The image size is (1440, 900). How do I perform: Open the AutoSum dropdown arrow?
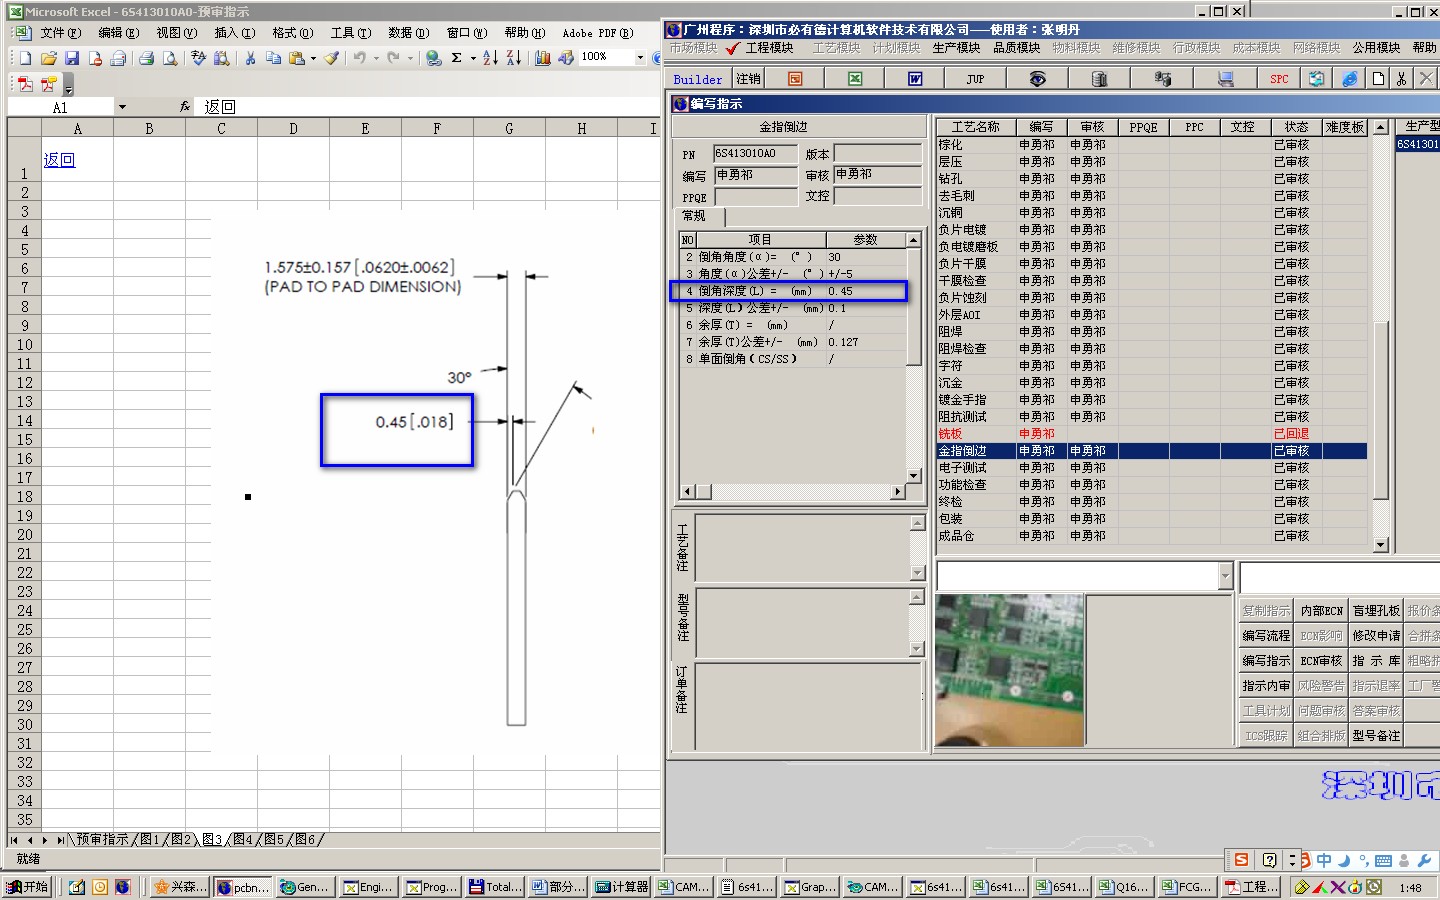click(x=473, y=58)
